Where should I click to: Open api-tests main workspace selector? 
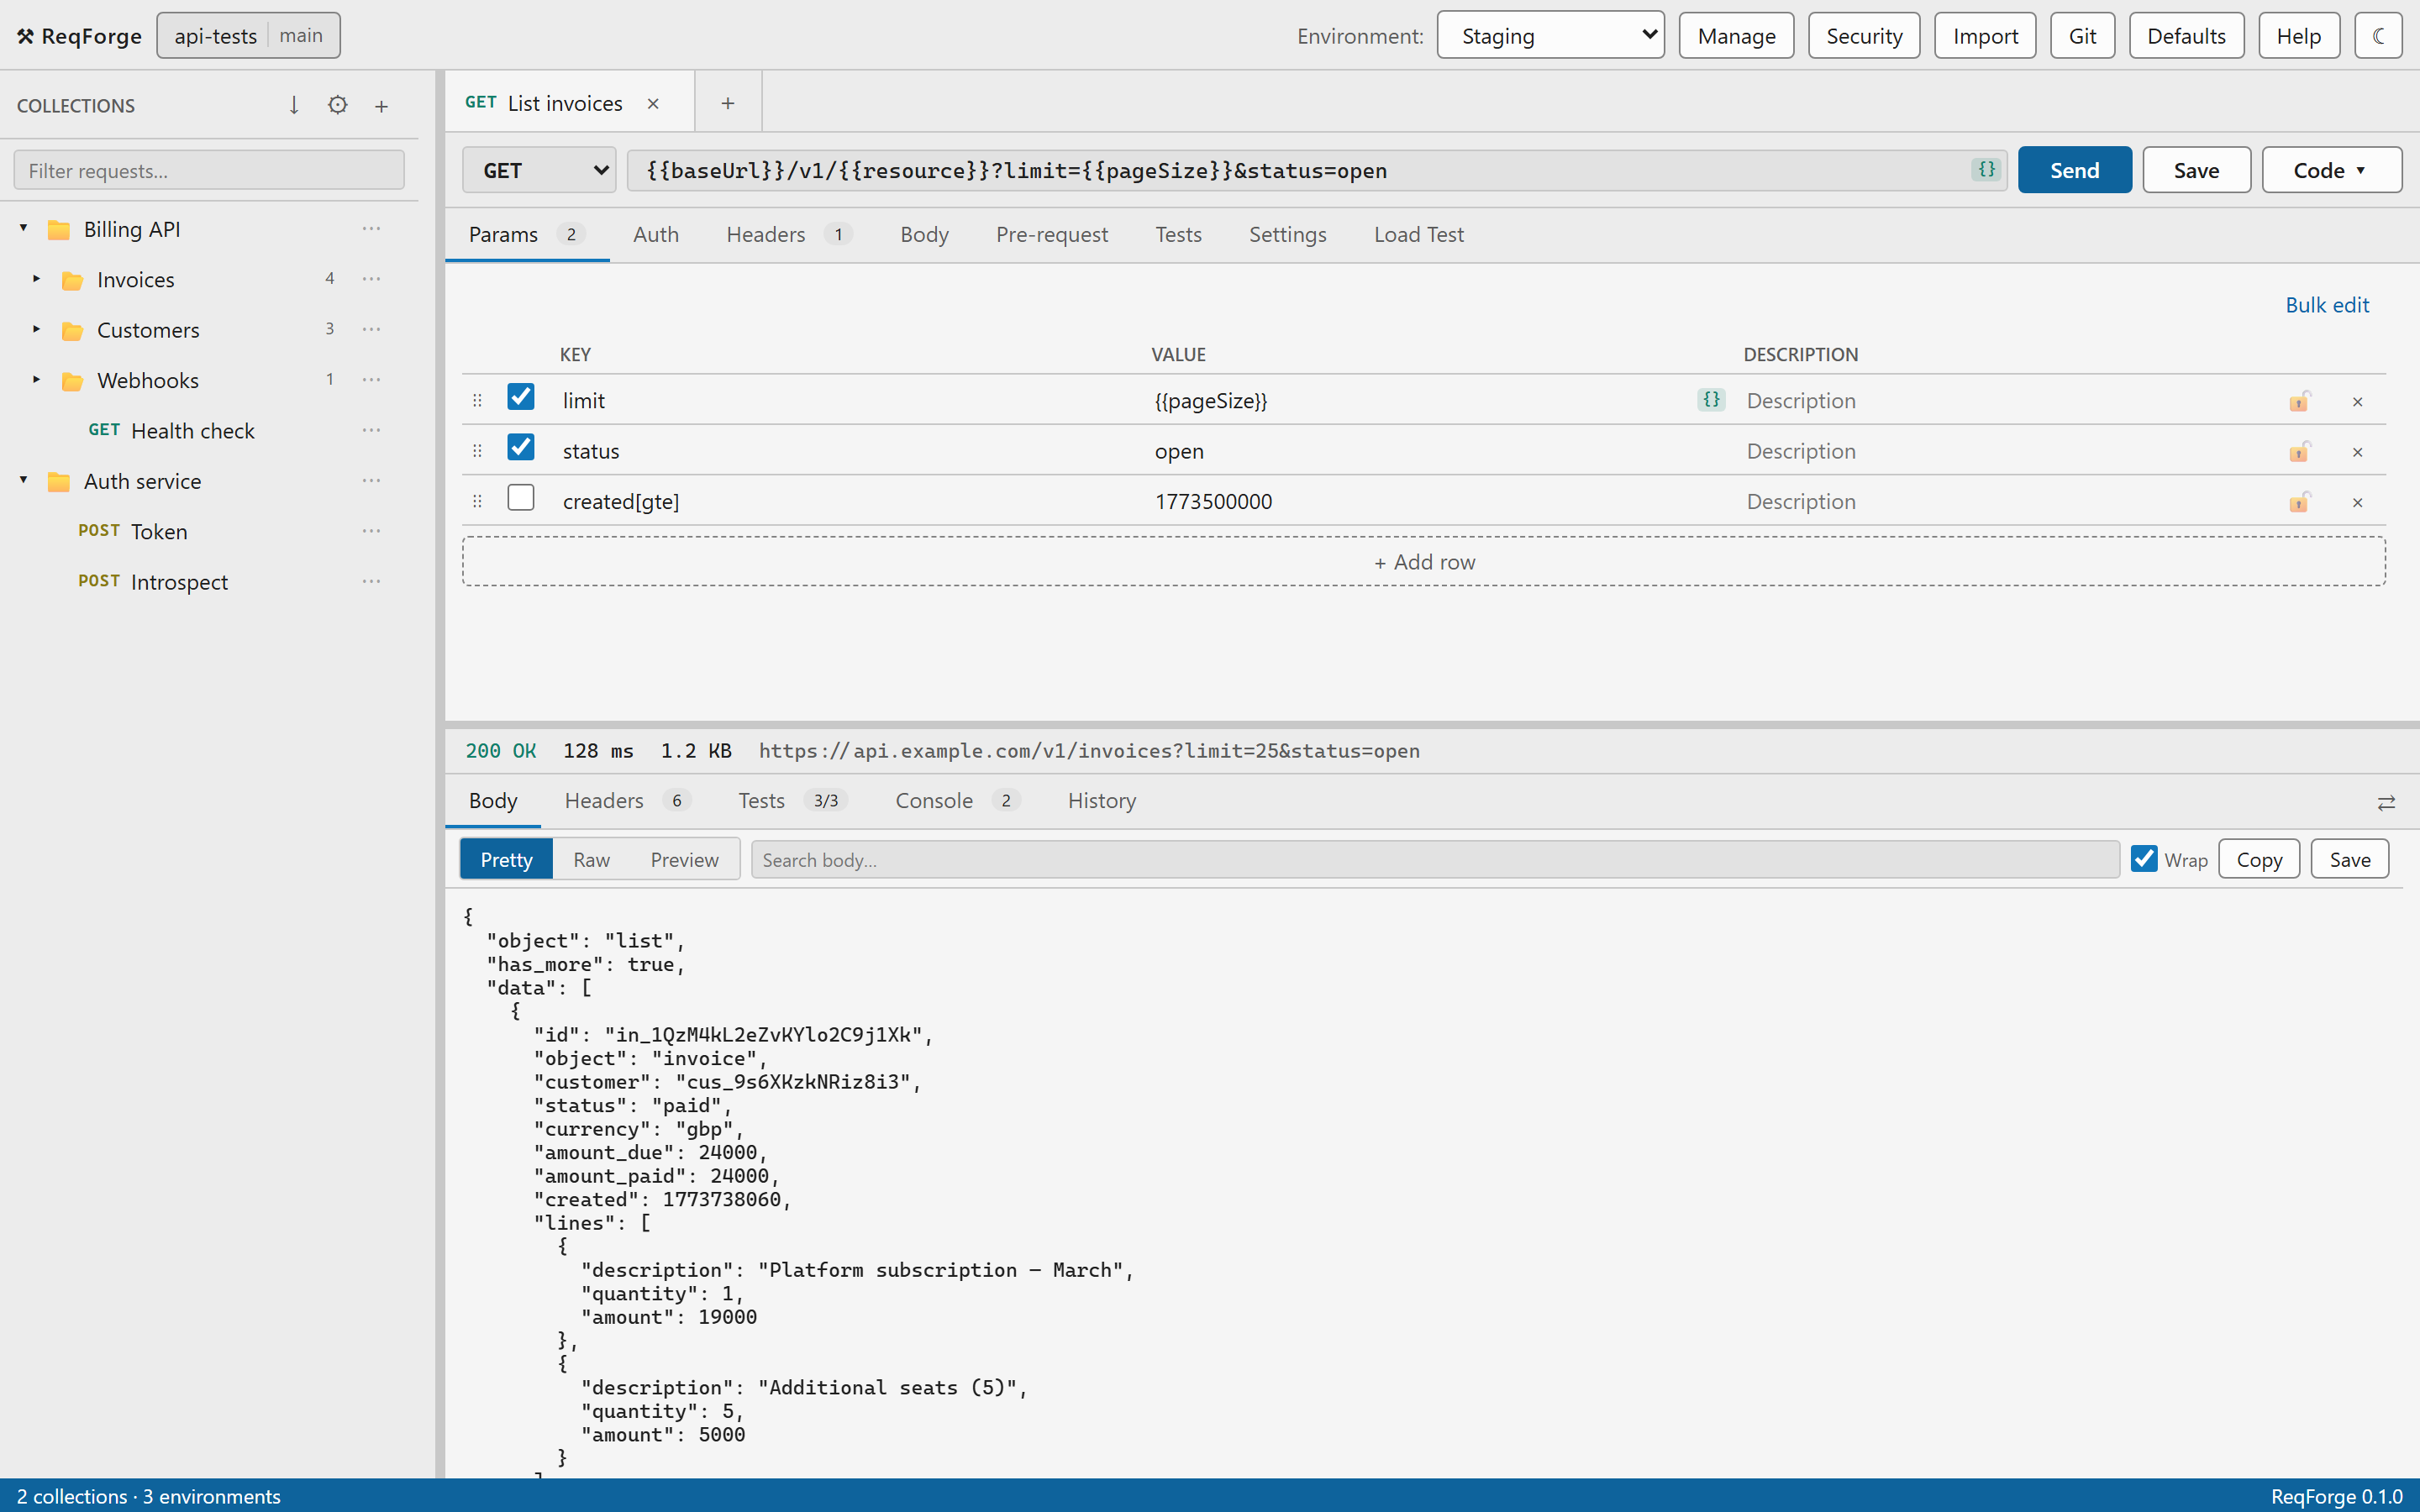(248, 36)
